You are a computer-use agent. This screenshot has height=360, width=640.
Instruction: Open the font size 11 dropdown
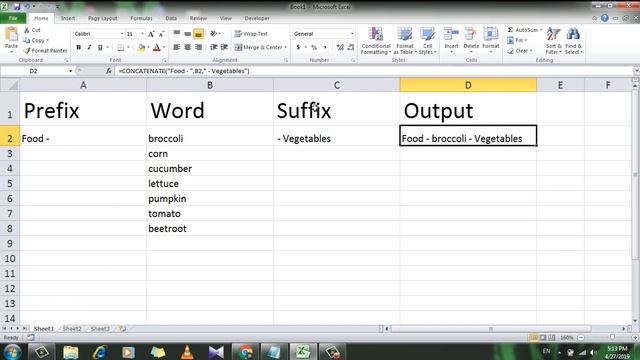click(142, 34)
